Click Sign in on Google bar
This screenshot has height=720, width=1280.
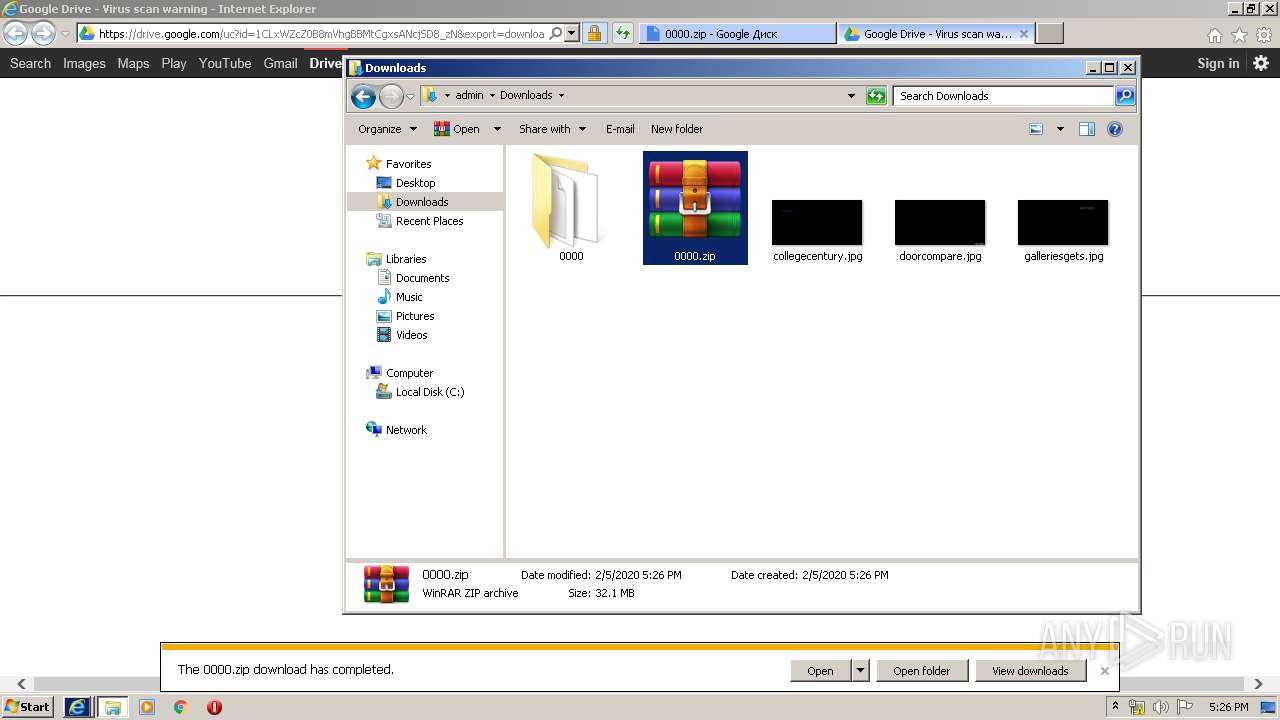coord(1218,63)
